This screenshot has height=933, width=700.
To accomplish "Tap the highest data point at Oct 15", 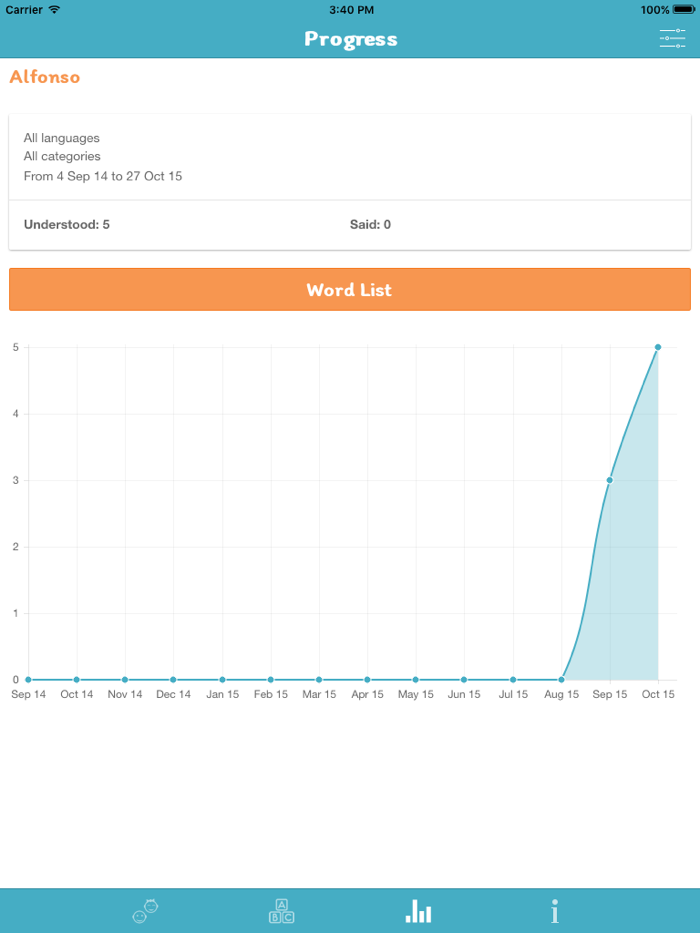I will (x=658, y=347).
